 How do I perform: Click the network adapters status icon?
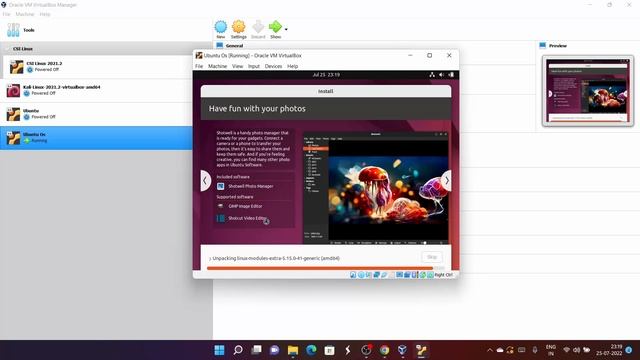point(376,275)
